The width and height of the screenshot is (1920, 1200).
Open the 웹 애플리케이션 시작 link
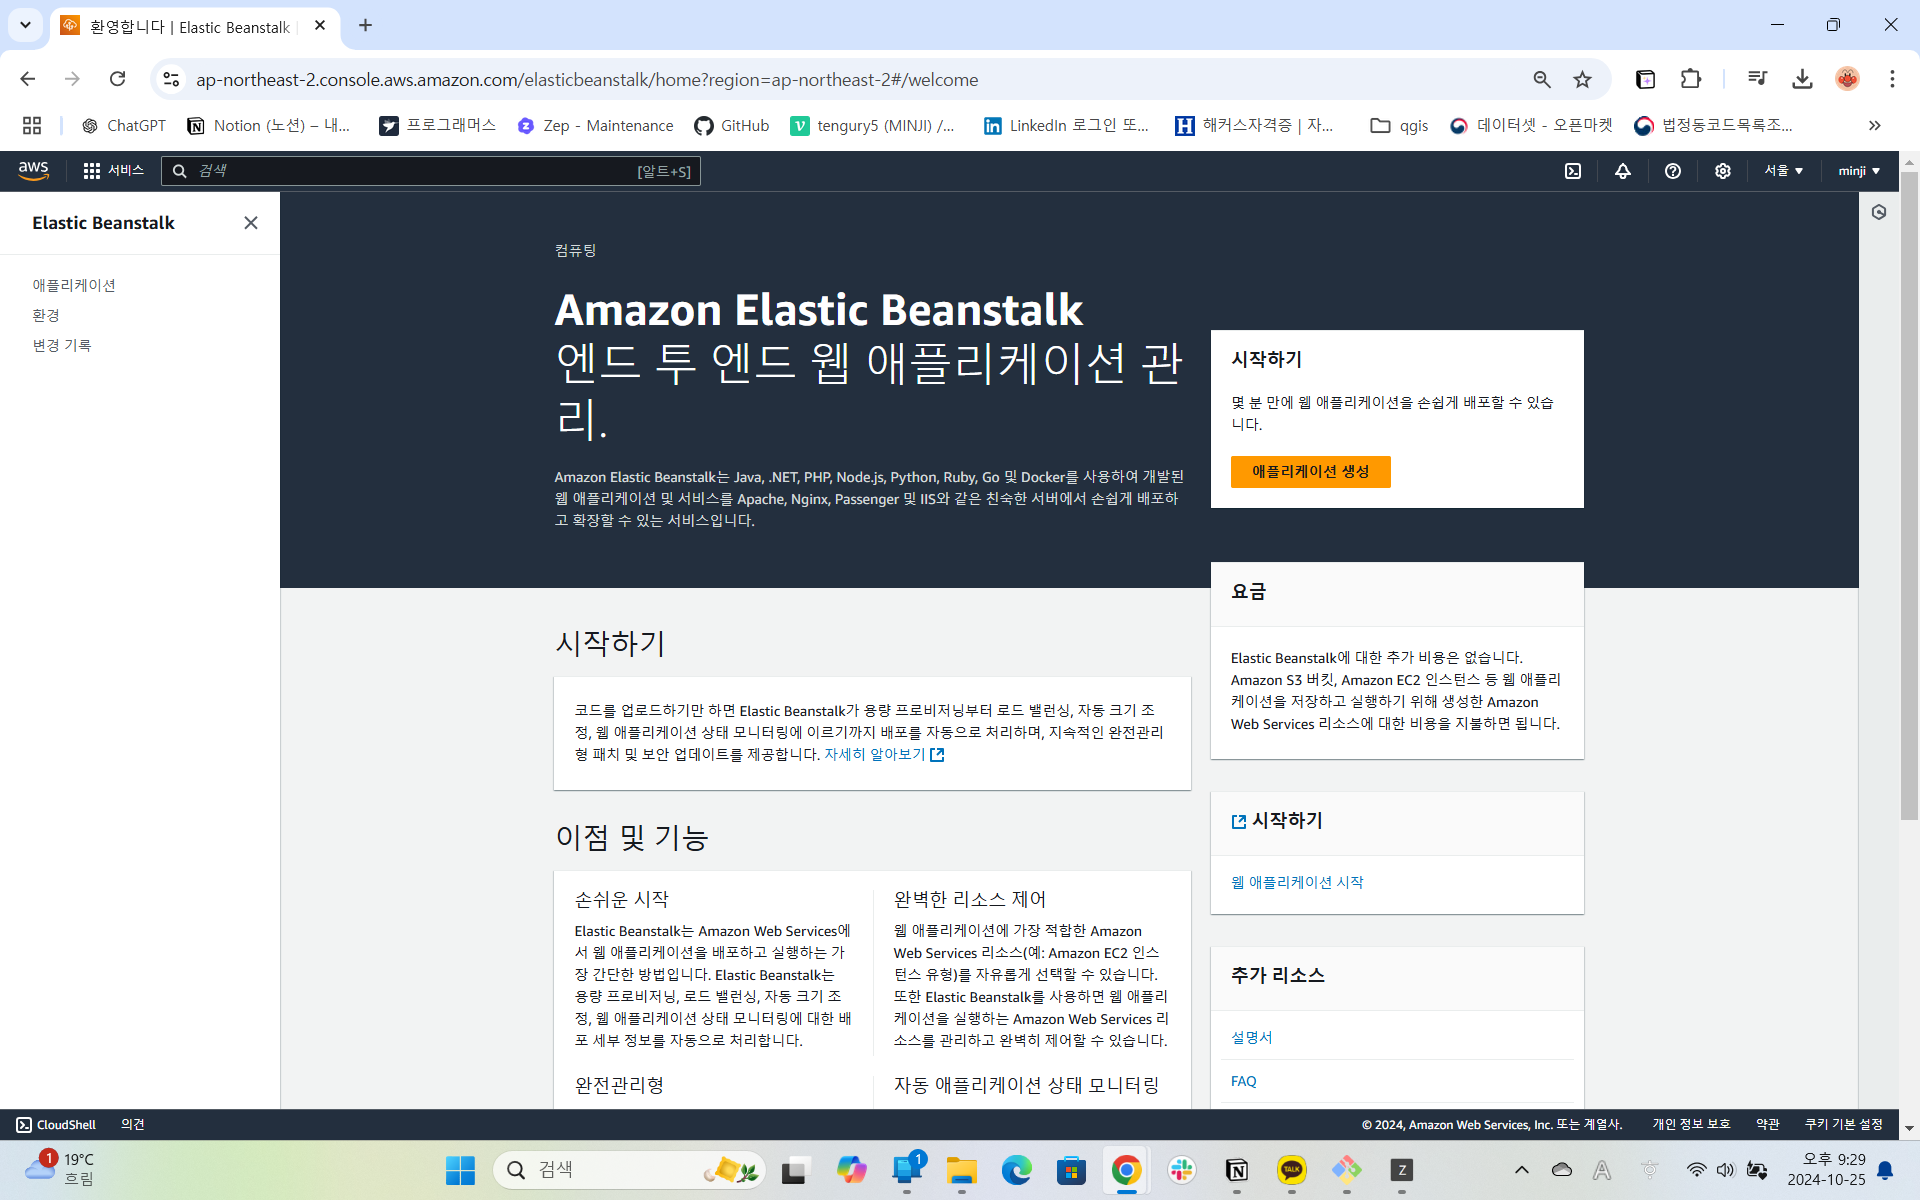point(1297,882)
